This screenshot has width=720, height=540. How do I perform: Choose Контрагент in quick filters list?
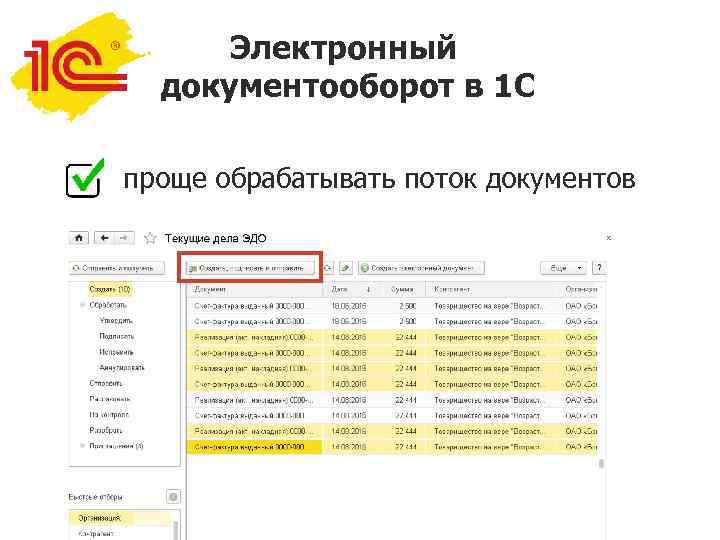(120, 534)
